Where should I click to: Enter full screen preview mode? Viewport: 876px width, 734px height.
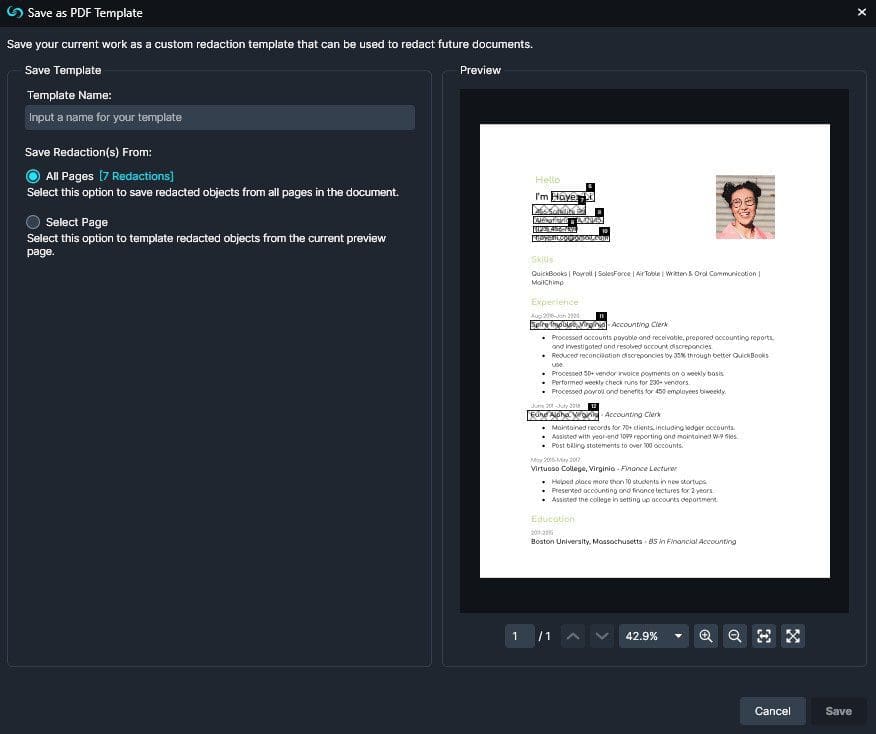(x=793, y=636)
